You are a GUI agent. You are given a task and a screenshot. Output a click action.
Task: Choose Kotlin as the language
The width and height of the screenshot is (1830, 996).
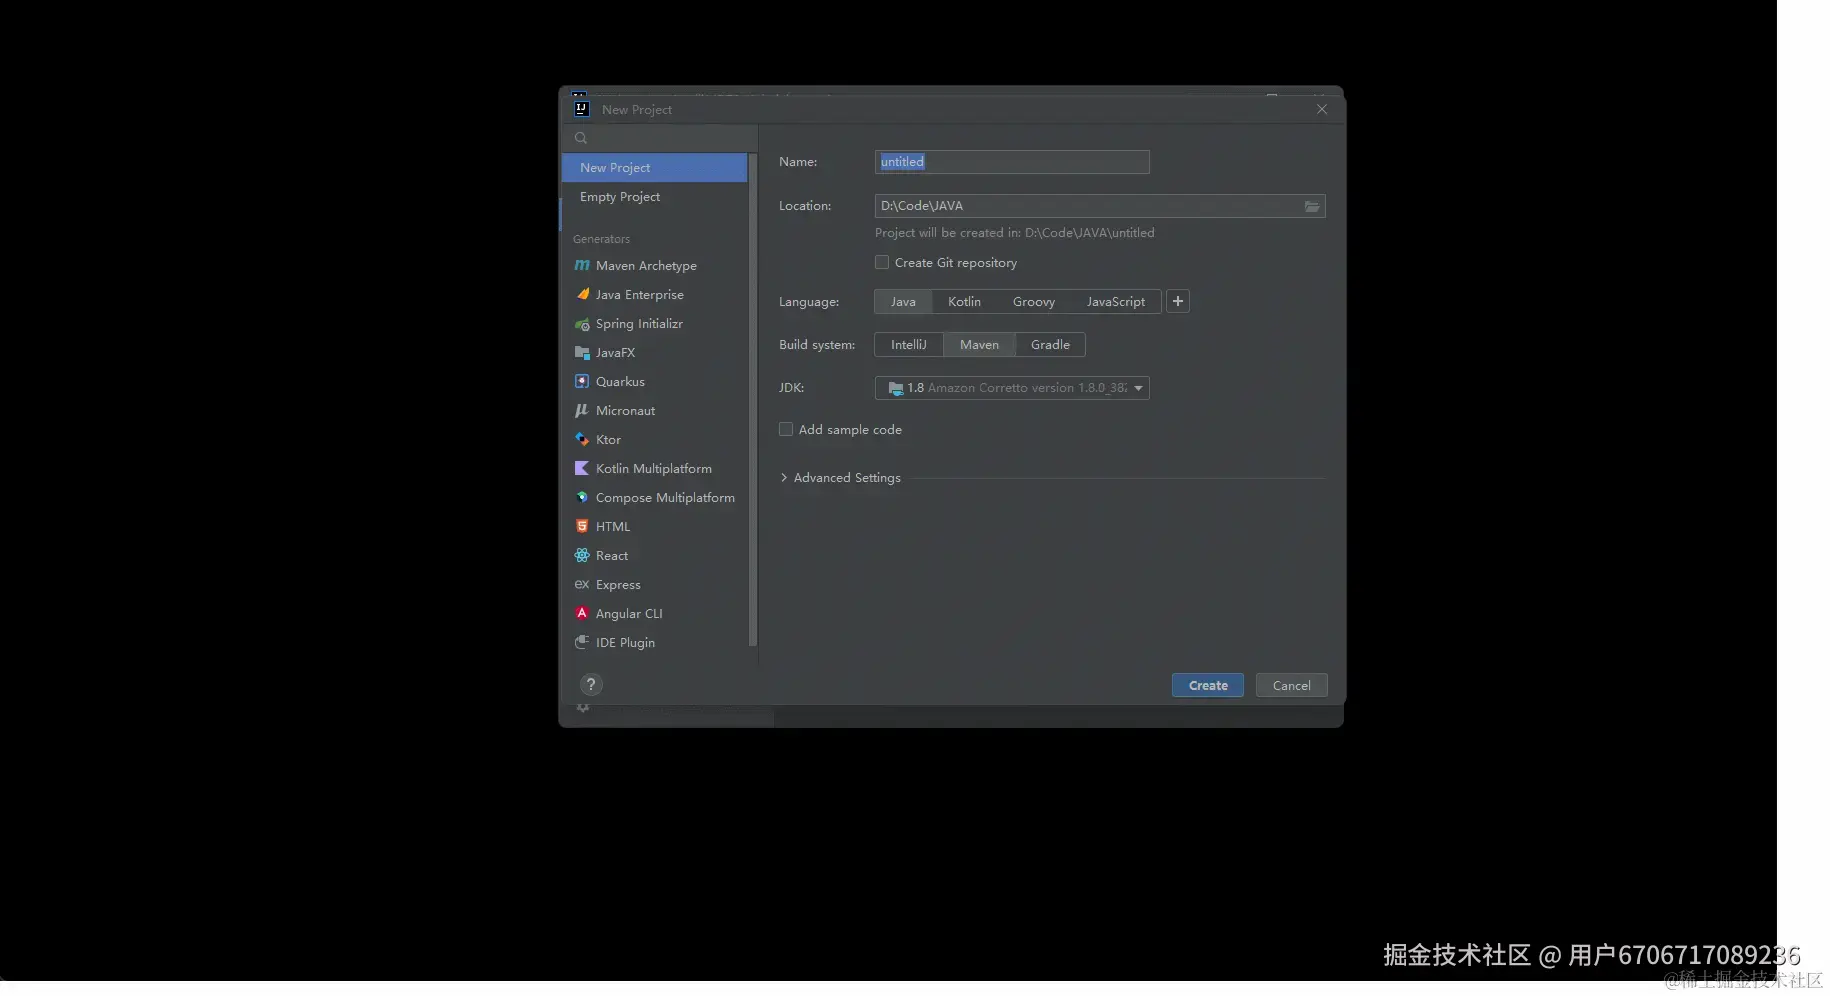coord(964,301)
